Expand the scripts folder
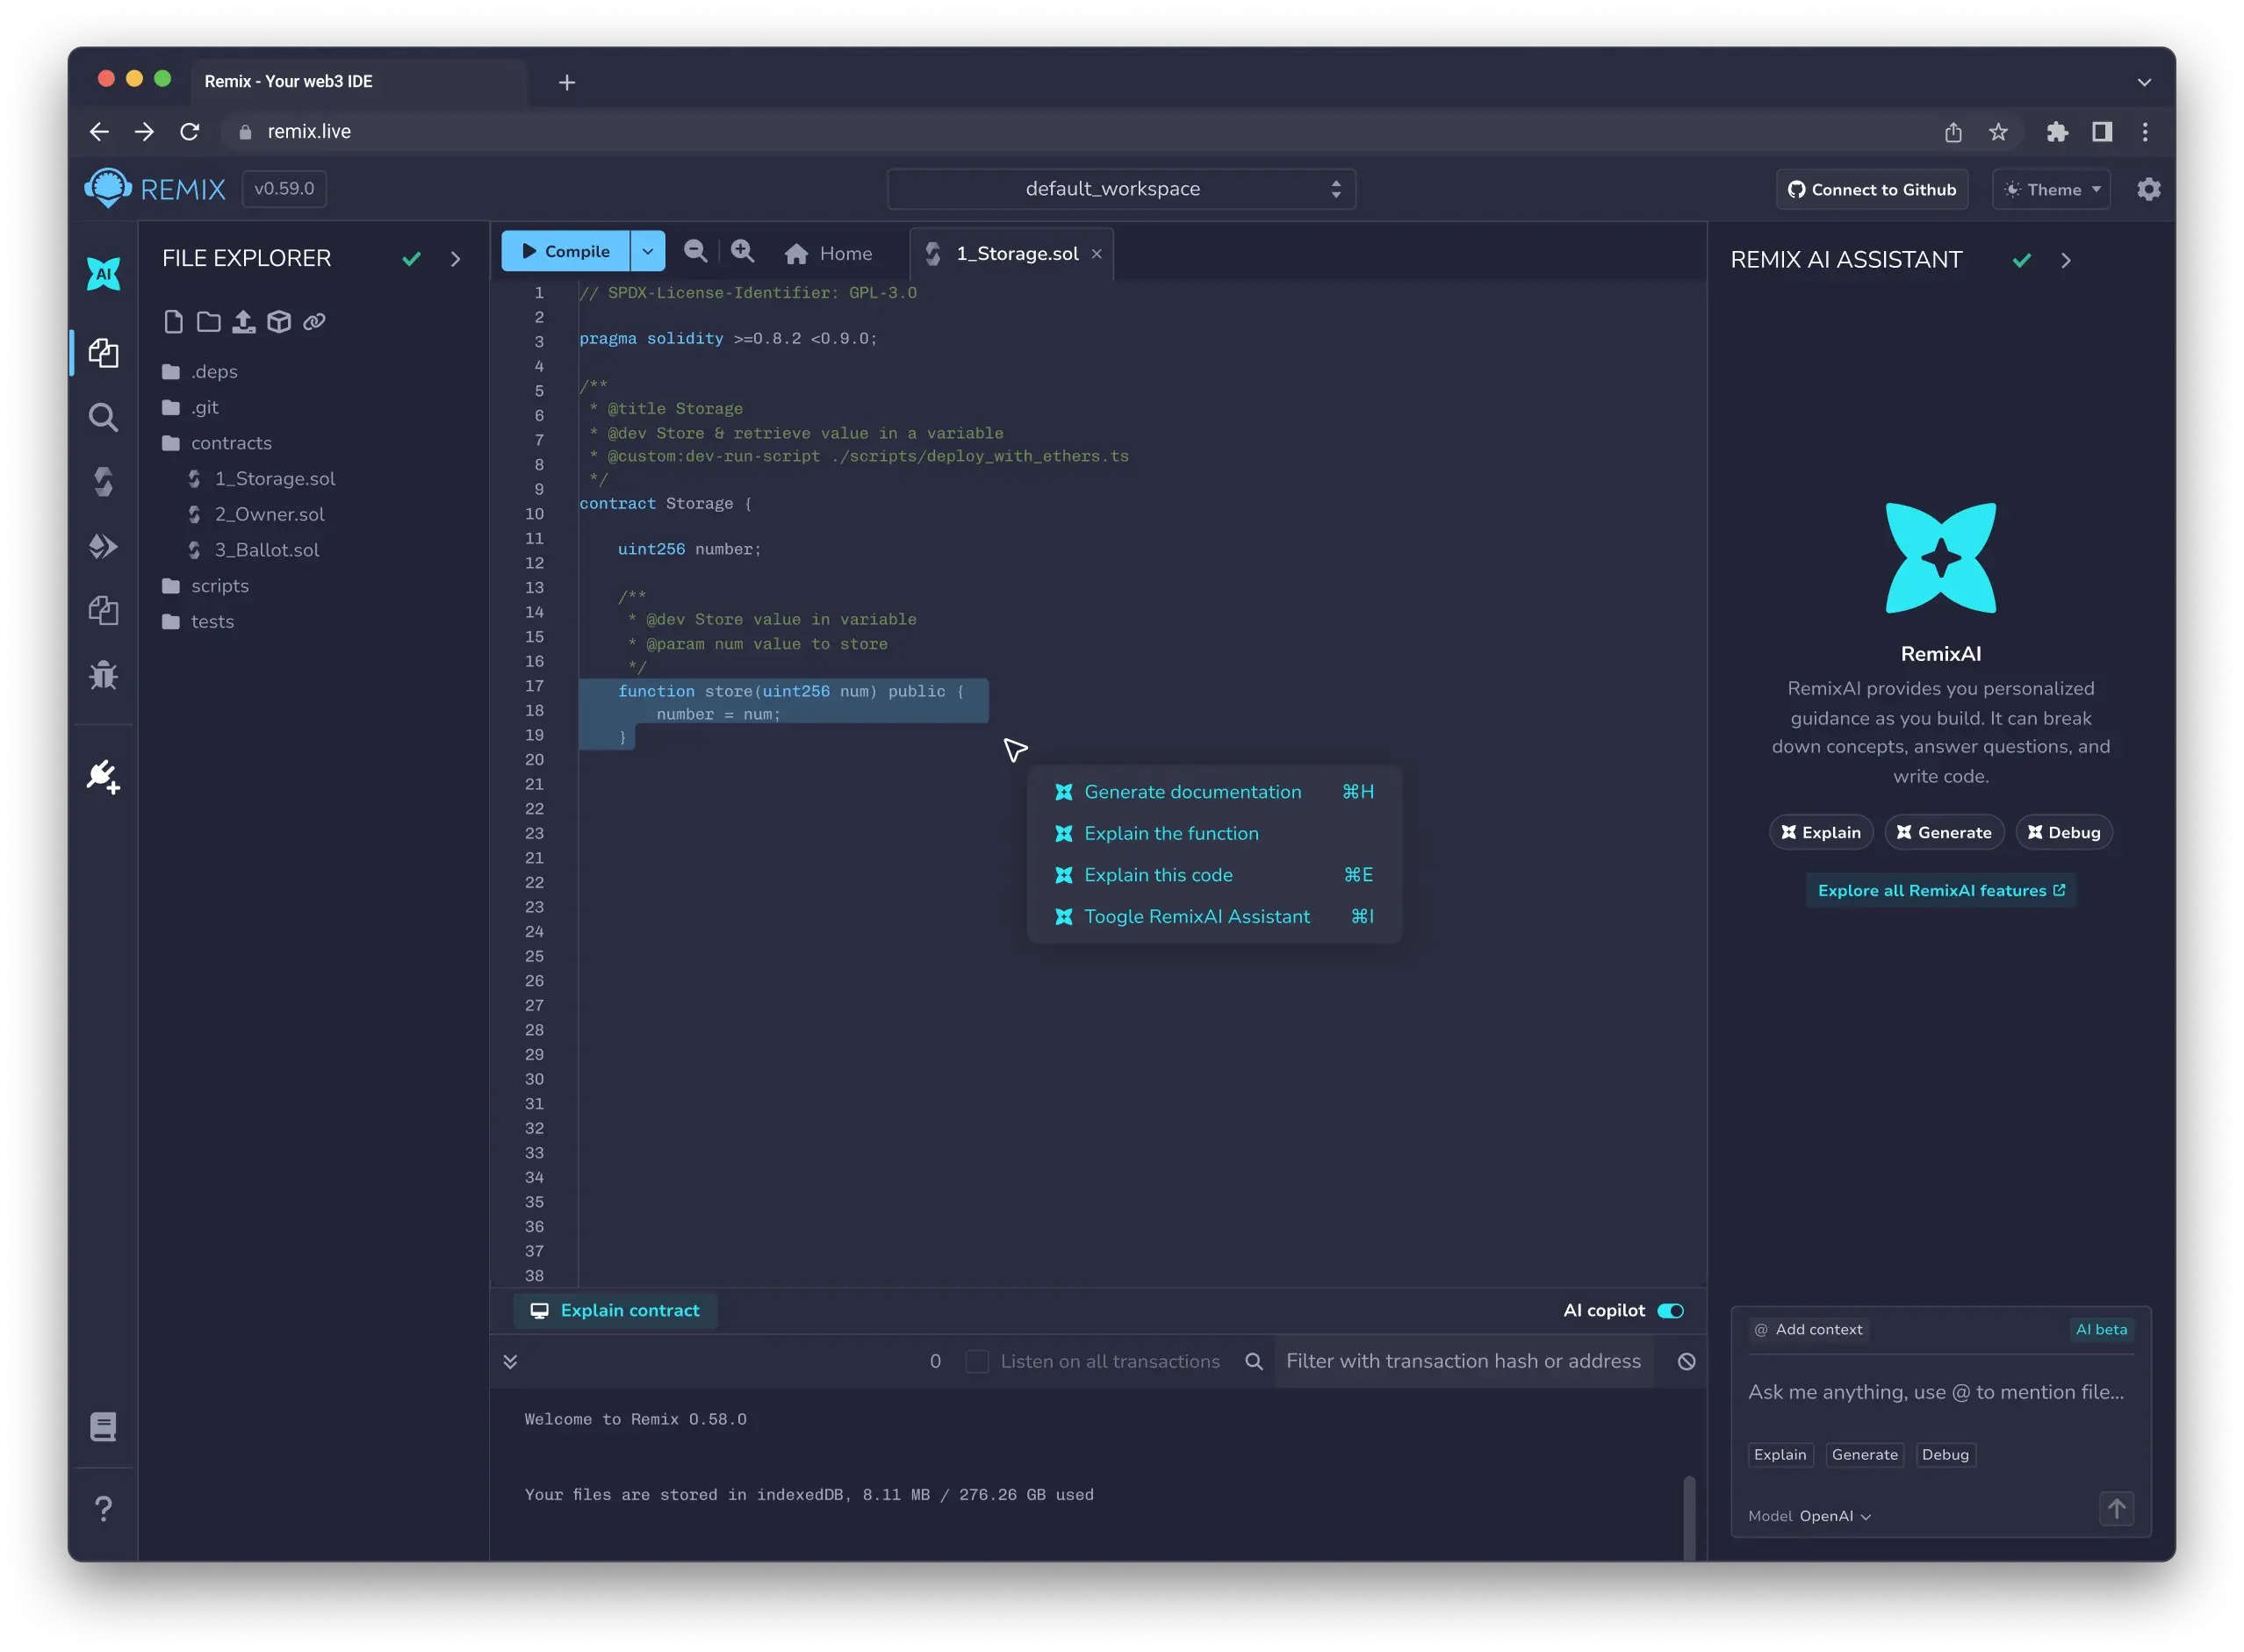Image resolution: width=2244 pixels, height=1652 pixels. (205, 586)
